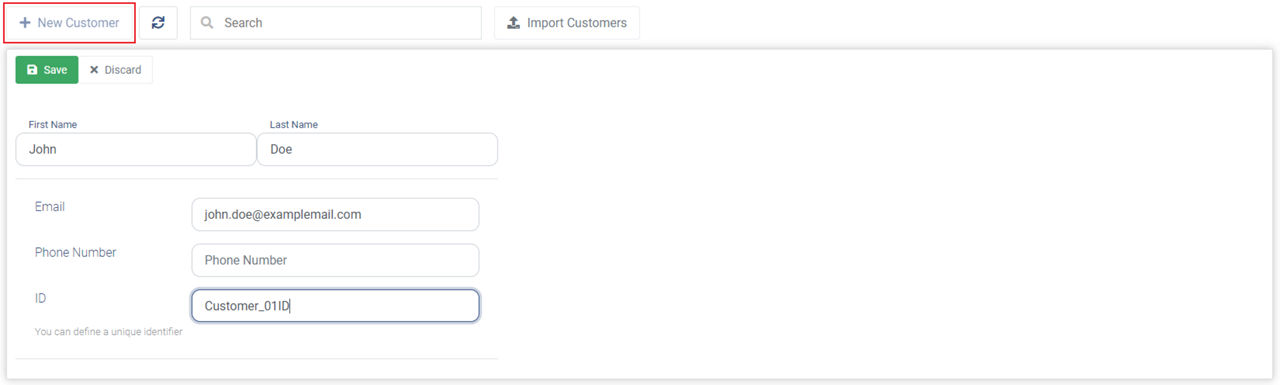Click the Last Name field containing Doe
The image size is (1280, 385).
[x=377, y=150]
